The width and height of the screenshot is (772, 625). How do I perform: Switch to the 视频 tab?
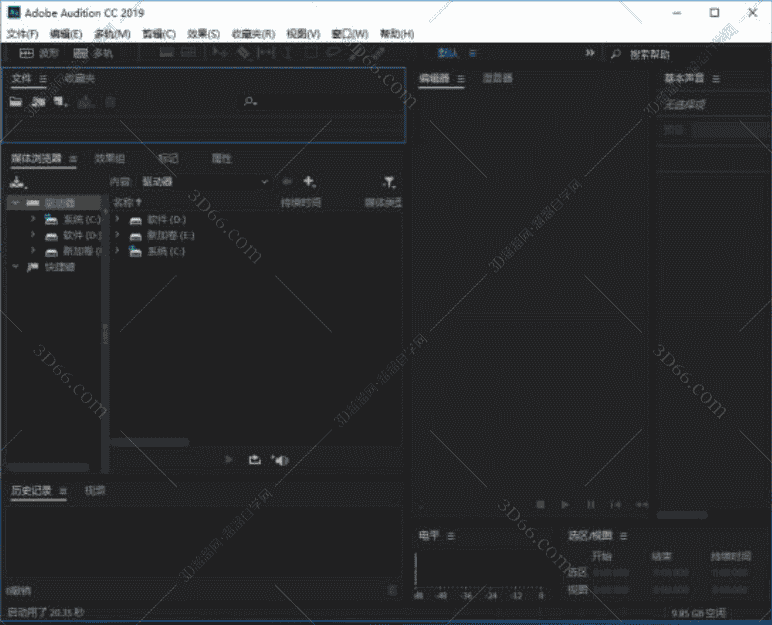point(95,490)
